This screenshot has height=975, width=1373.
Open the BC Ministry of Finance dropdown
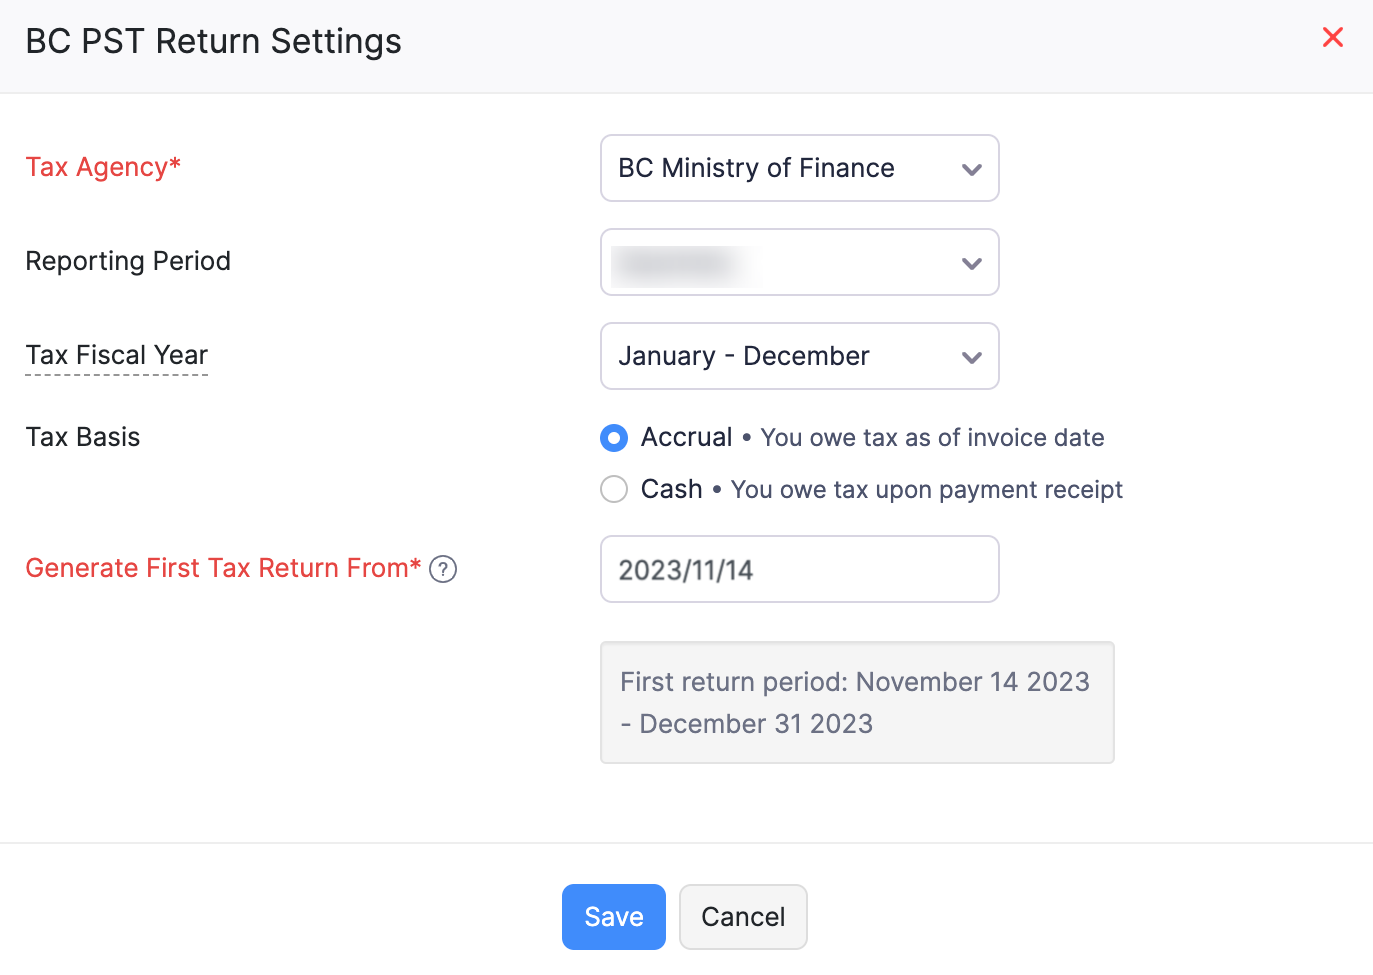pyautogui.click(x=780, y=168)
